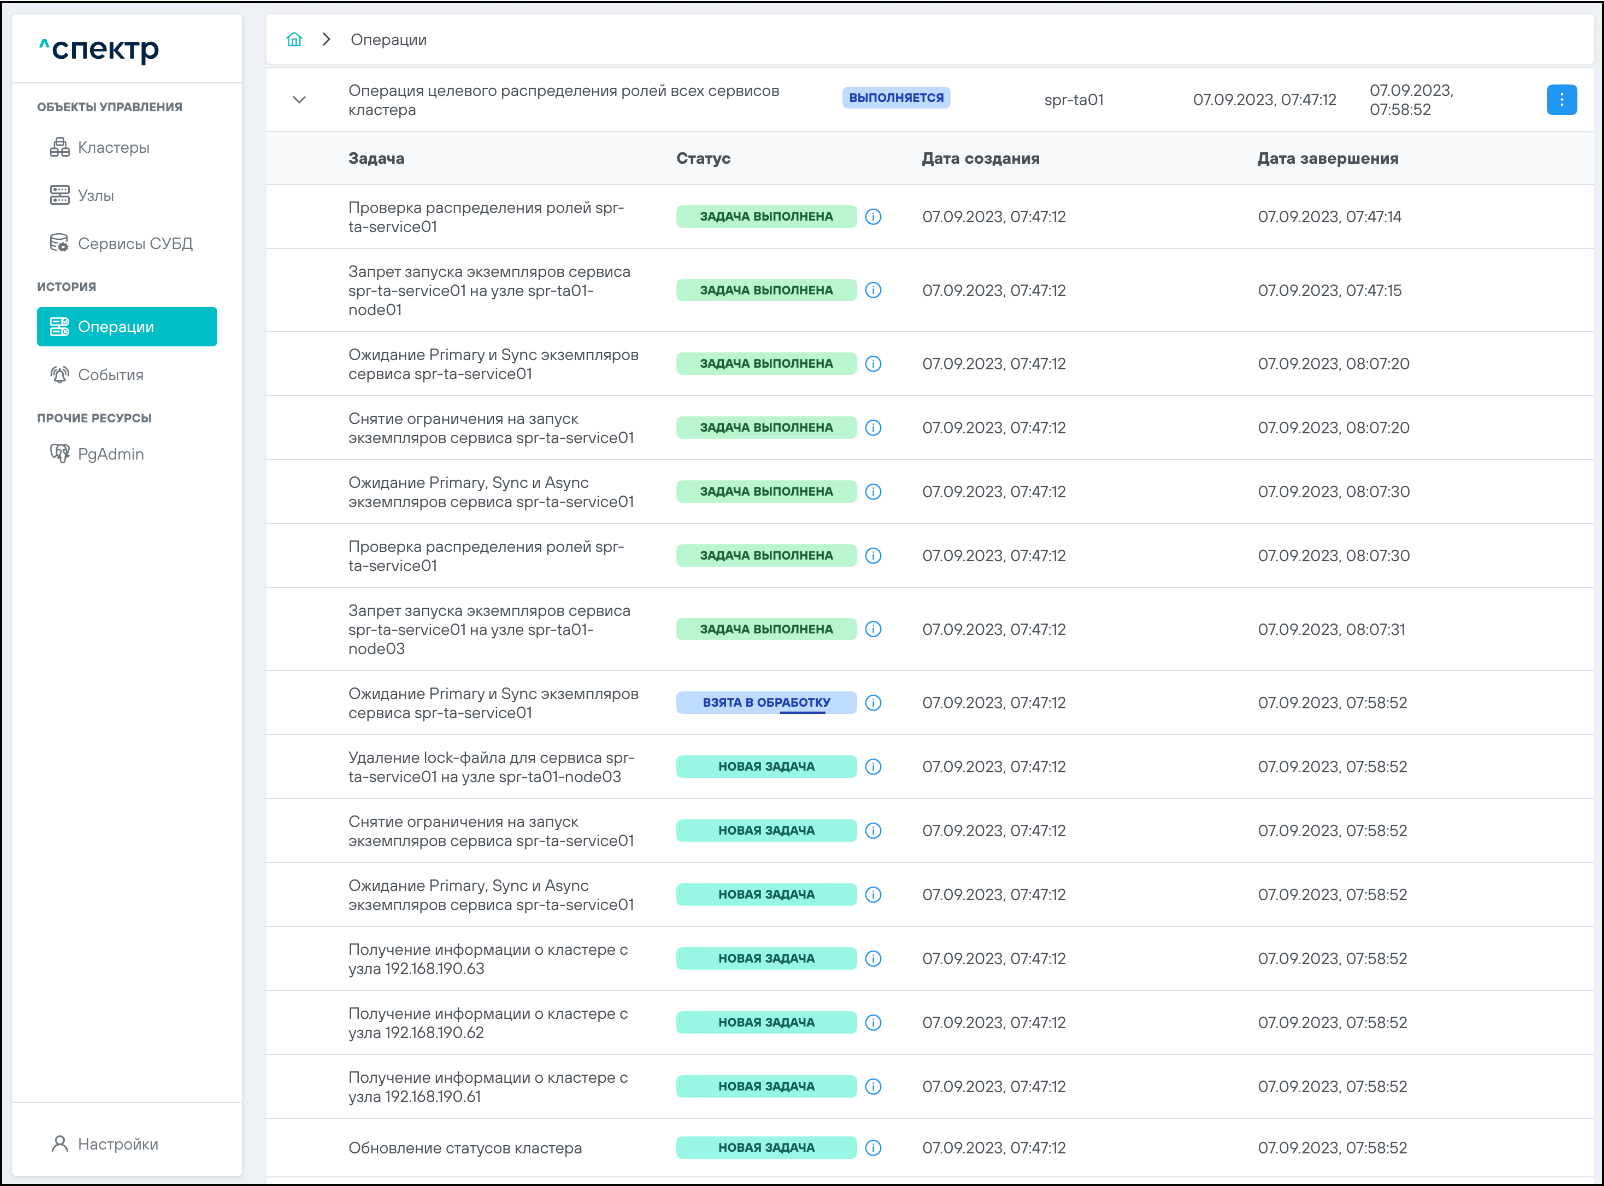Click the Статус column header
The height and width of the screenshot is (1186, 1604).
703,159
